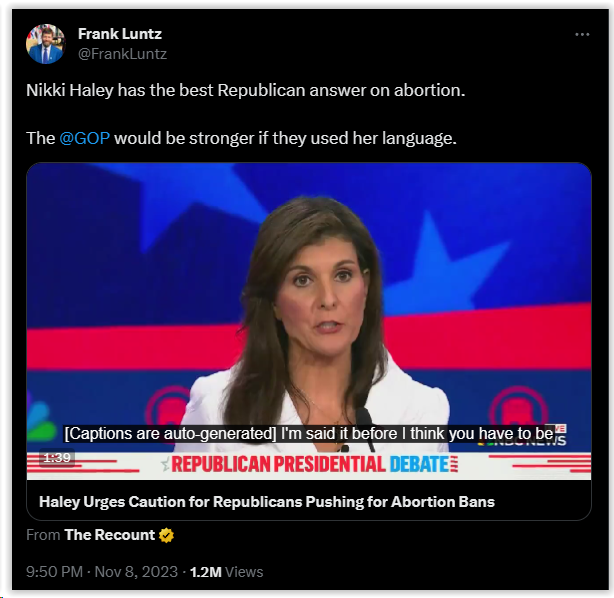Click the tweet text about Nikki Haley's abortion answer

pyautogui.click(x=246, y=90)
